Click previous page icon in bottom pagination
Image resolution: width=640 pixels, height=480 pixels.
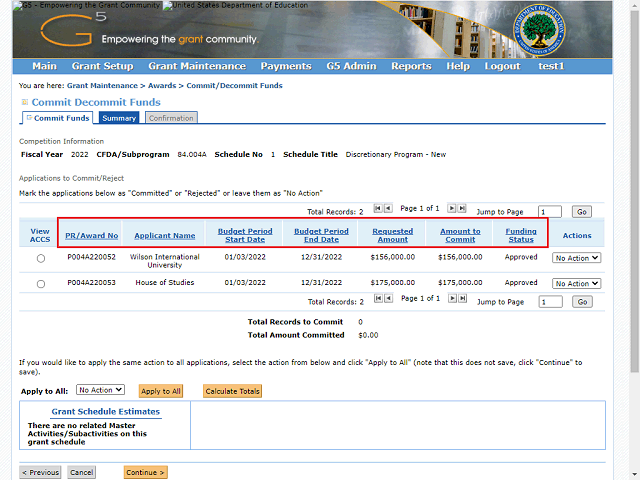(x=389, y=298)
